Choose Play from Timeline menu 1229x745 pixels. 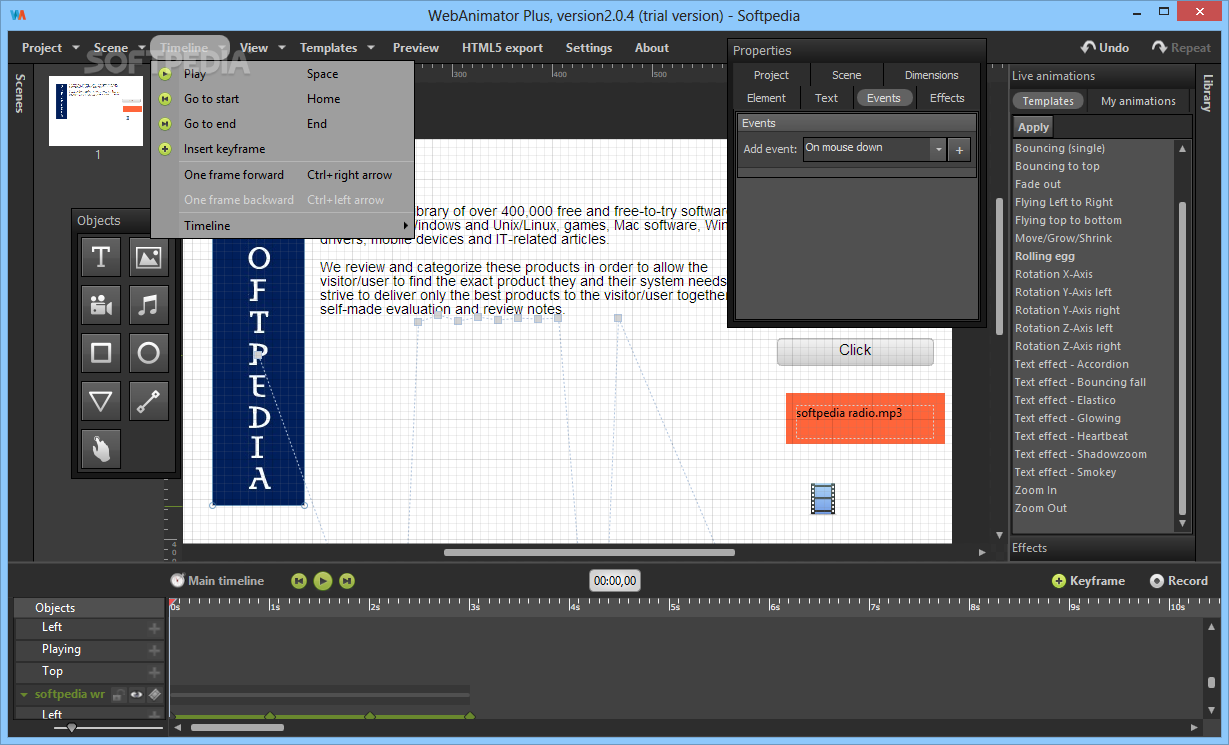point(282,74)
